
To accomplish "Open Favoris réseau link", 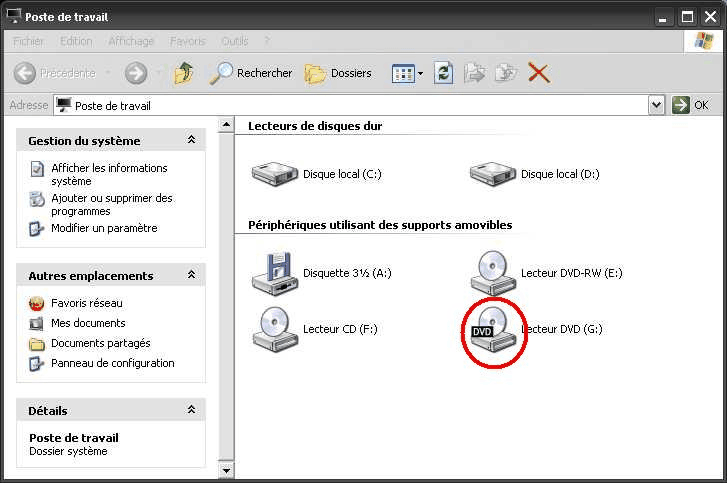I will (87, 303).
